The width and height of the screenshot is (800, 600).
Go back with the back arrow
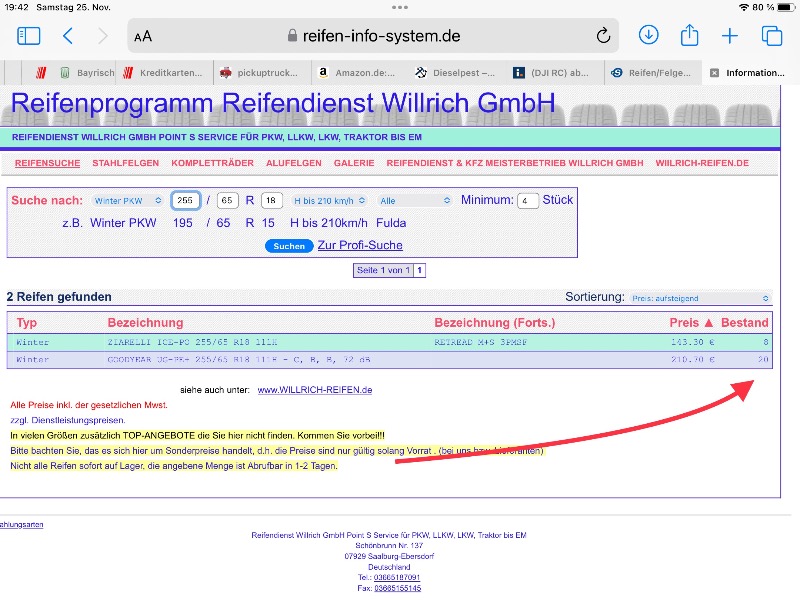coord(68,36)
